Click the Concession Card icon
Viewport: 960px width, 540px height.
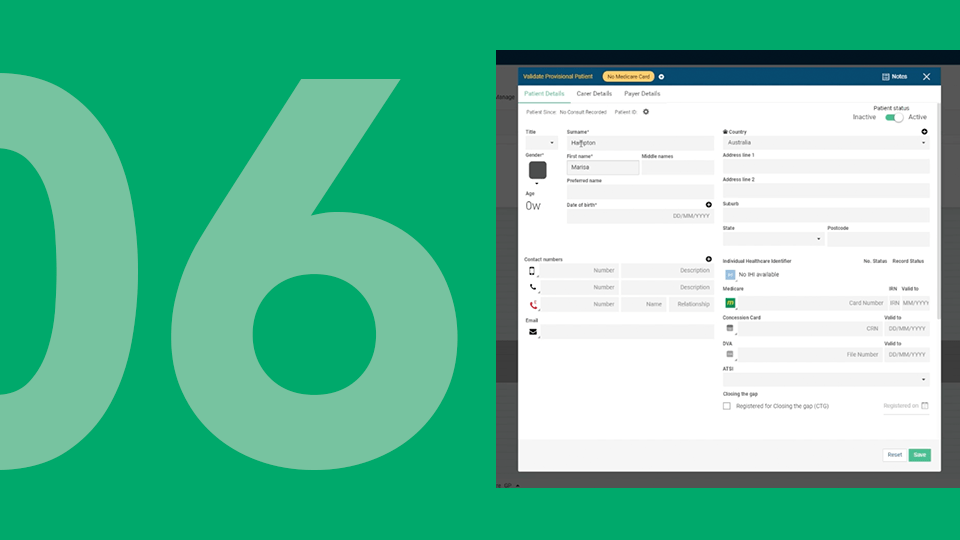point(730,328)
